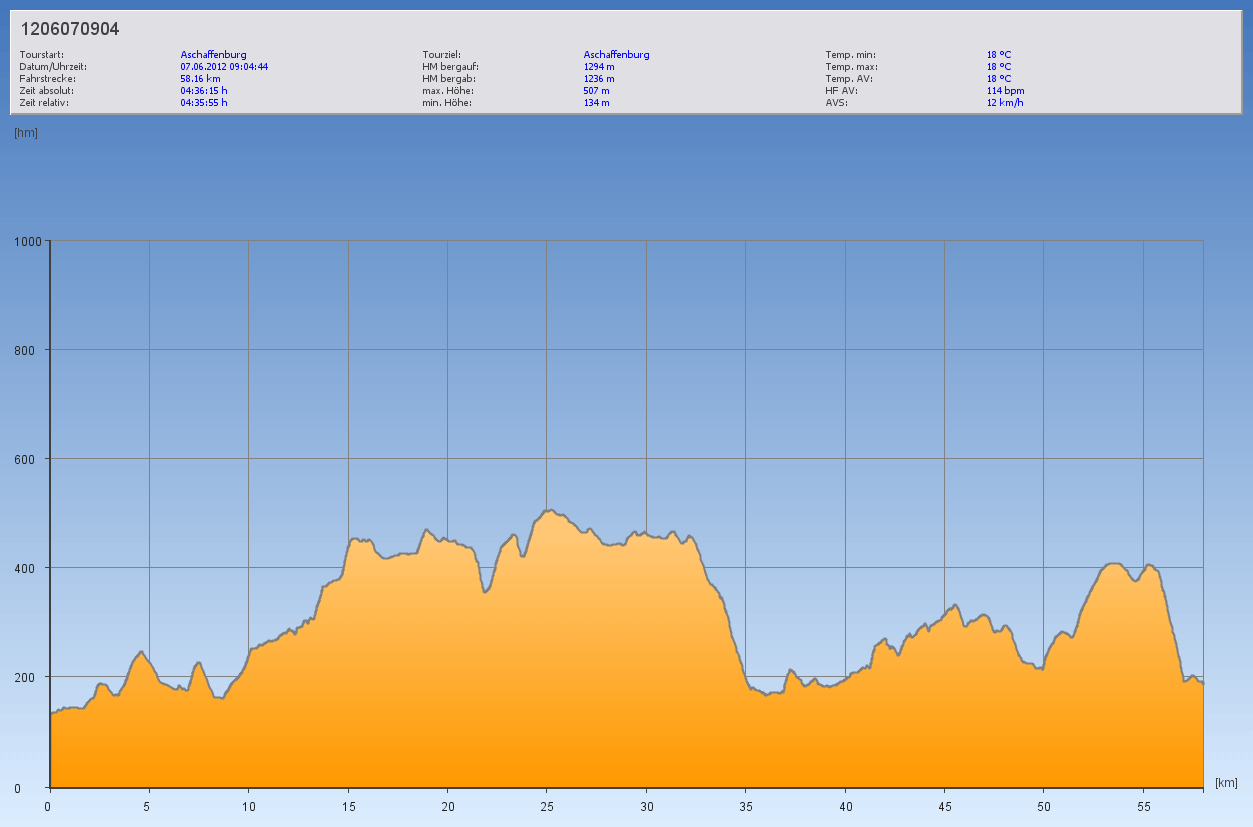Click the 1000 label on the height axis
The width and height of the screenshot is (1253, 827).
(28, 241)
